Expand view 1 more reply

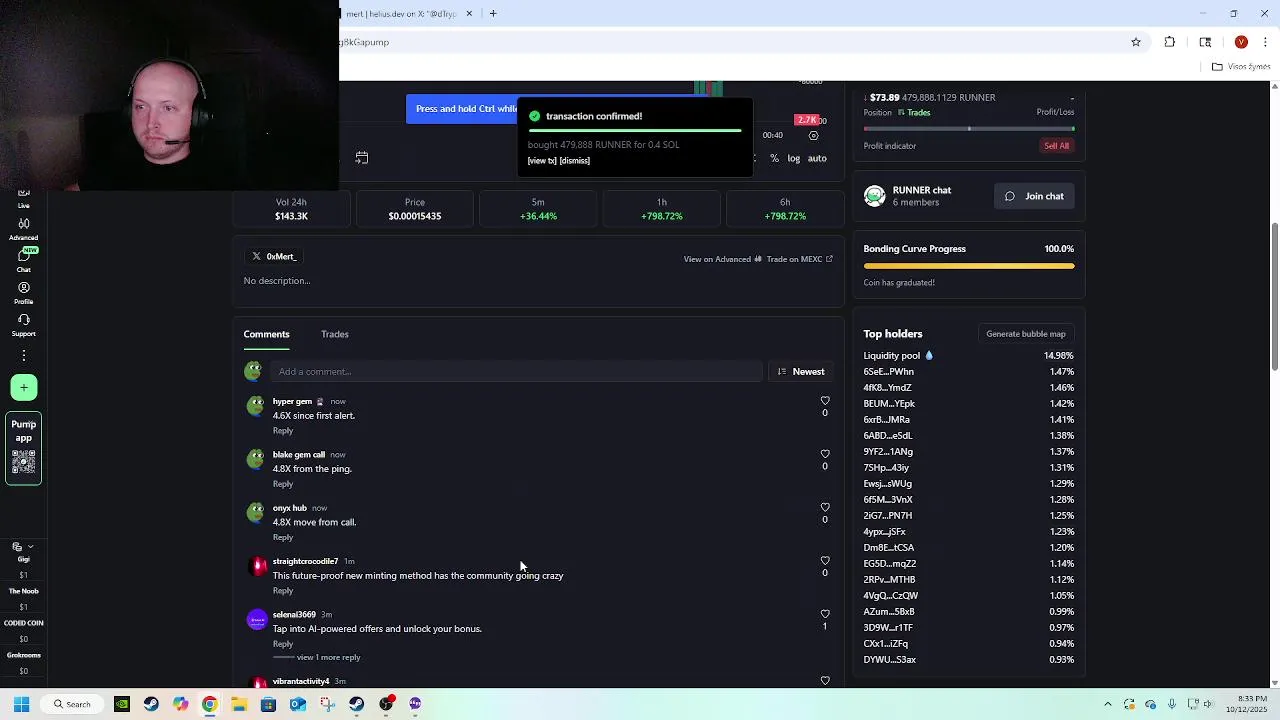[328, 658]
